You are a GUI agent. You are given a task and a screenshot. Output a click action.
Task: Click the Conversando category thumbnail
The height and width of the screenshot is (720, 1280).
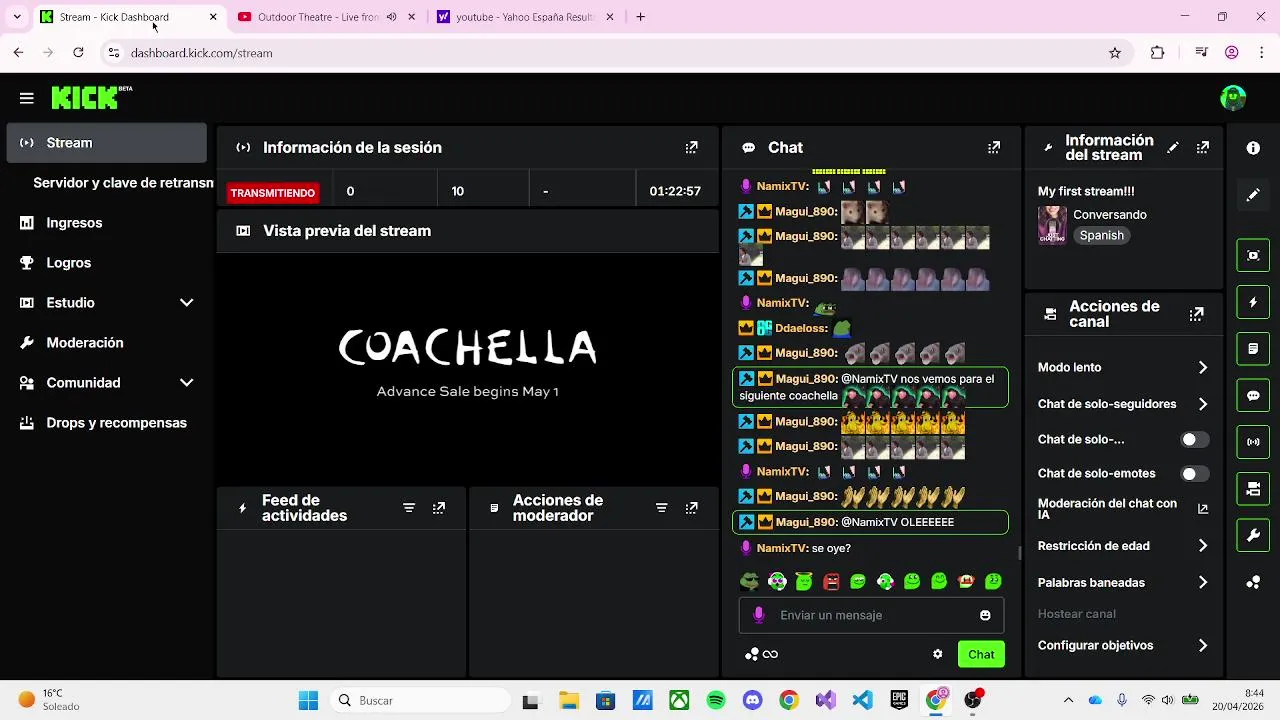click(1052, 225)
